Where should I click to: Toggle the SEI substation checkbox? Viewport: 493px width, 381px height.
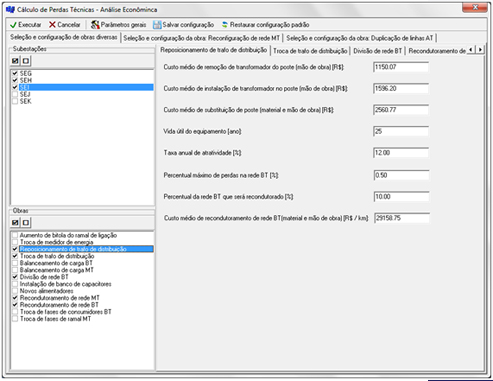click(15, 87)
